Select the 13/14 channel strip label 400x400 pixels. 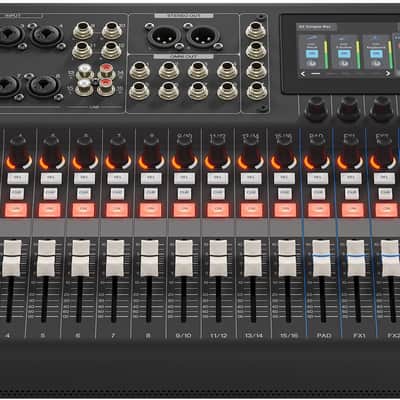click(x=254, y=335)
